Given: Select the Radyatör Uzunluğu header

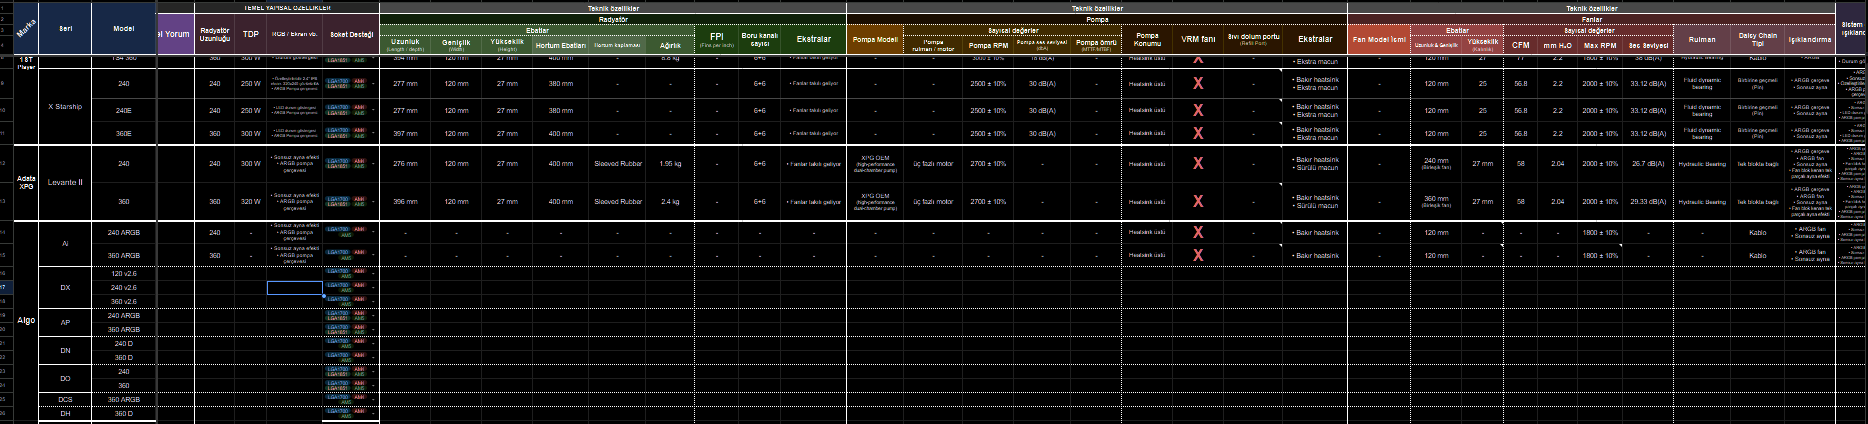Looking at the screenshot, I should [x=215, y=34].
